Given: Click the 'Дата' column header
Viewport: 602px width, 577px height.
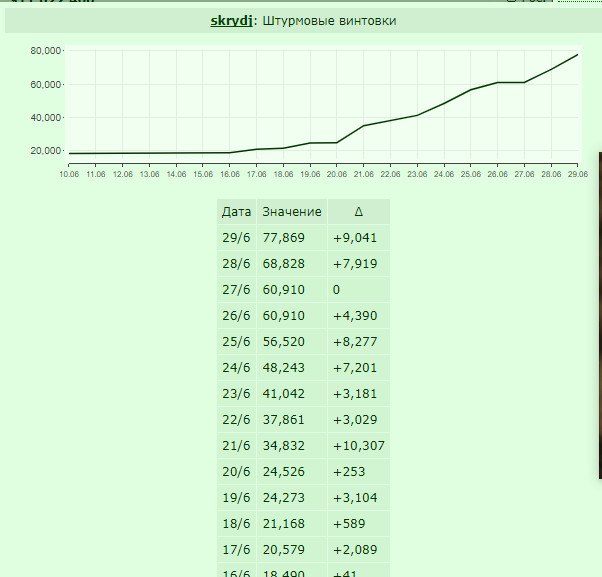Looking at the screenshot, I should click(x=236, y=212).
